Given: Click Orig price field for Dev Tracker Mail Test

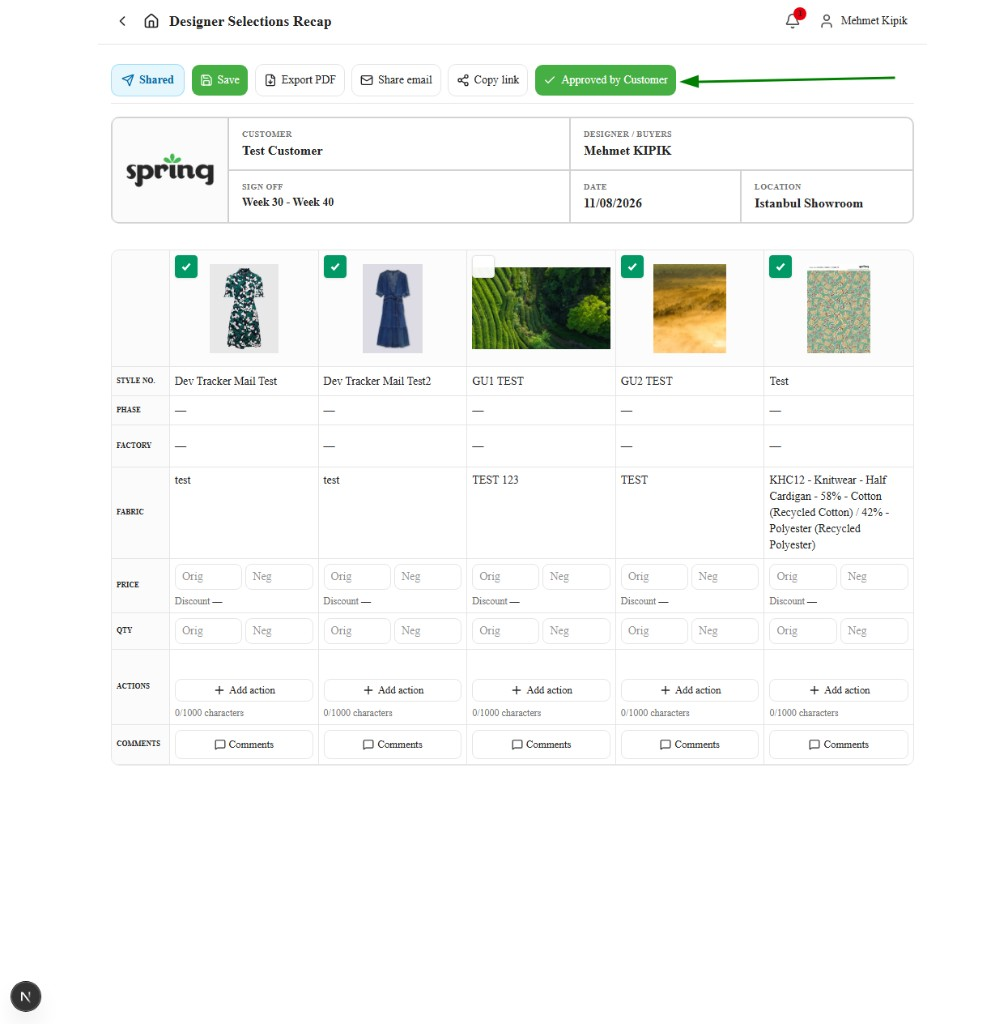Looking at the screenshot, I should 208,577.
